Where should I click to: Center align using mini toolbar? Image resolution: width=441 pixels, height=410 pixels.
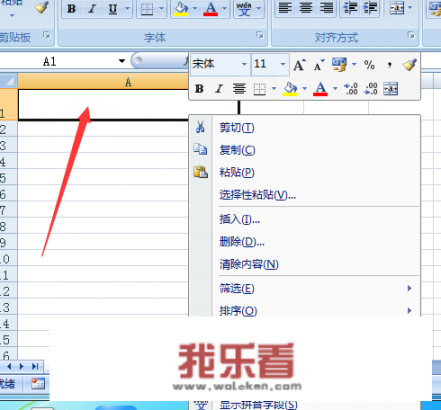click(x=239, y=89)
